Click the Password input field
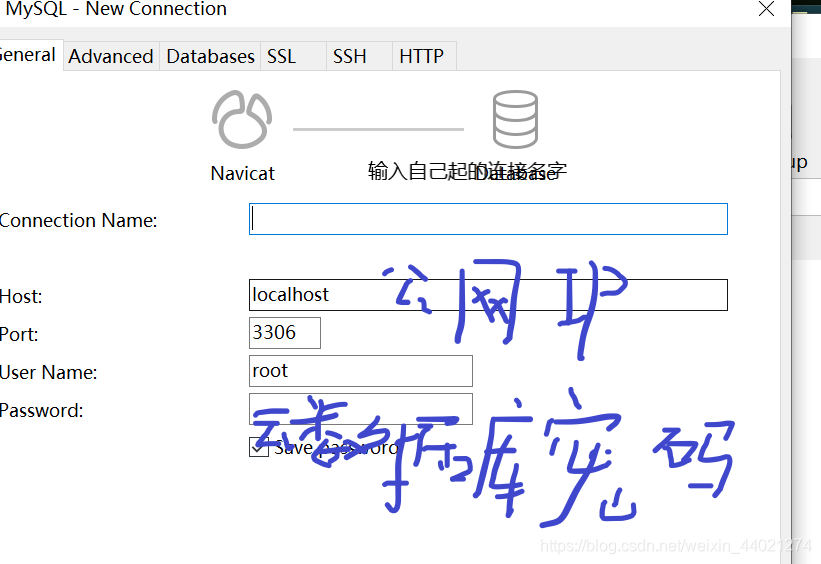This screenshot has height=564, width=821. 361,408
